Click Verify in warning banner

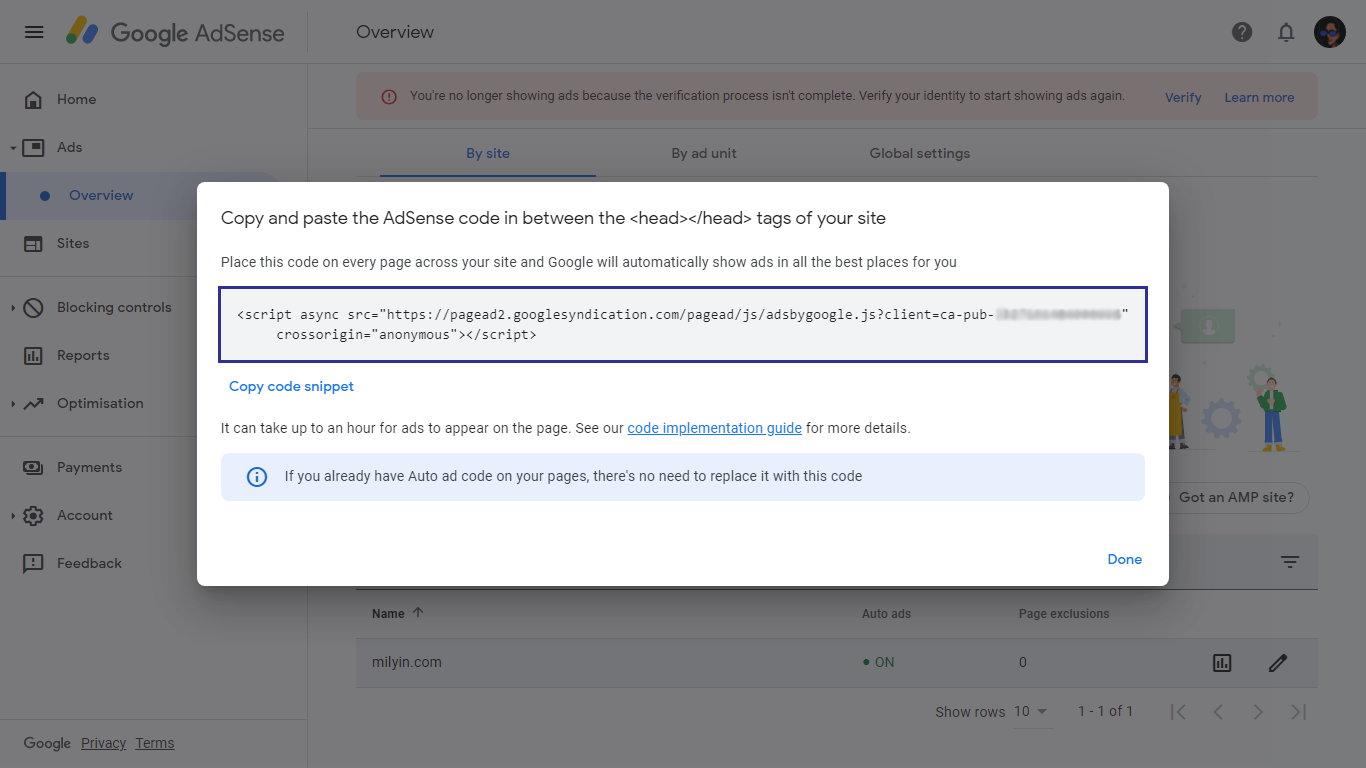(1183, 97)
